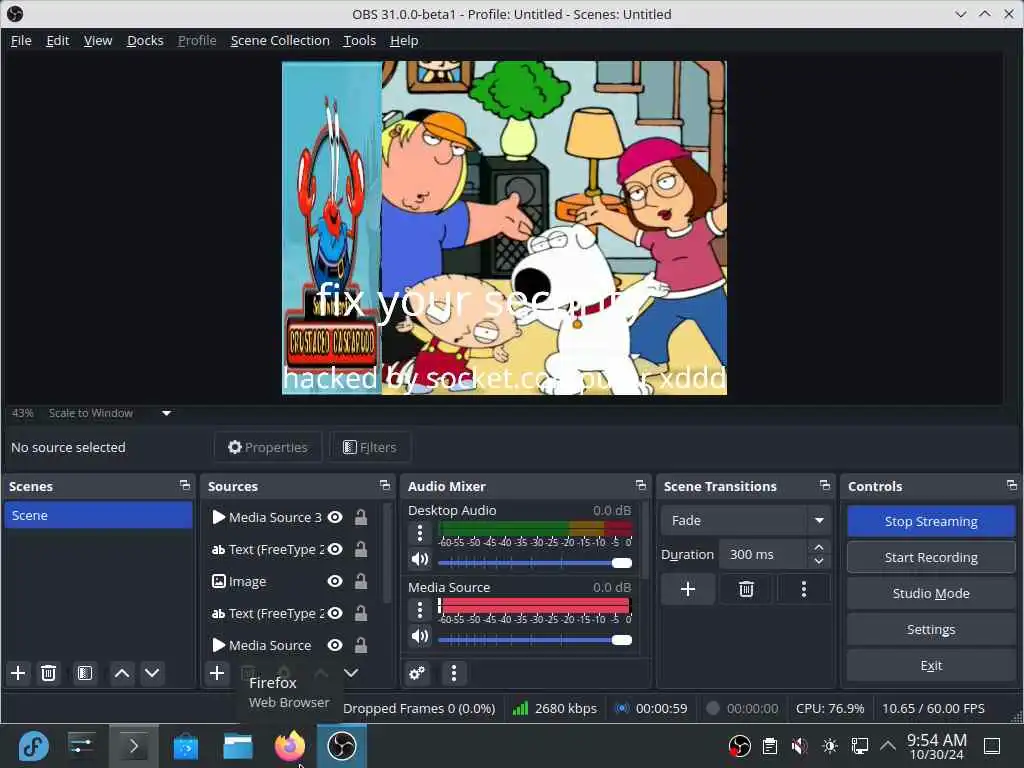Open Fedora application launcher in taskbar
Screen dimensions: 1024x768
(x=33, y=746)
